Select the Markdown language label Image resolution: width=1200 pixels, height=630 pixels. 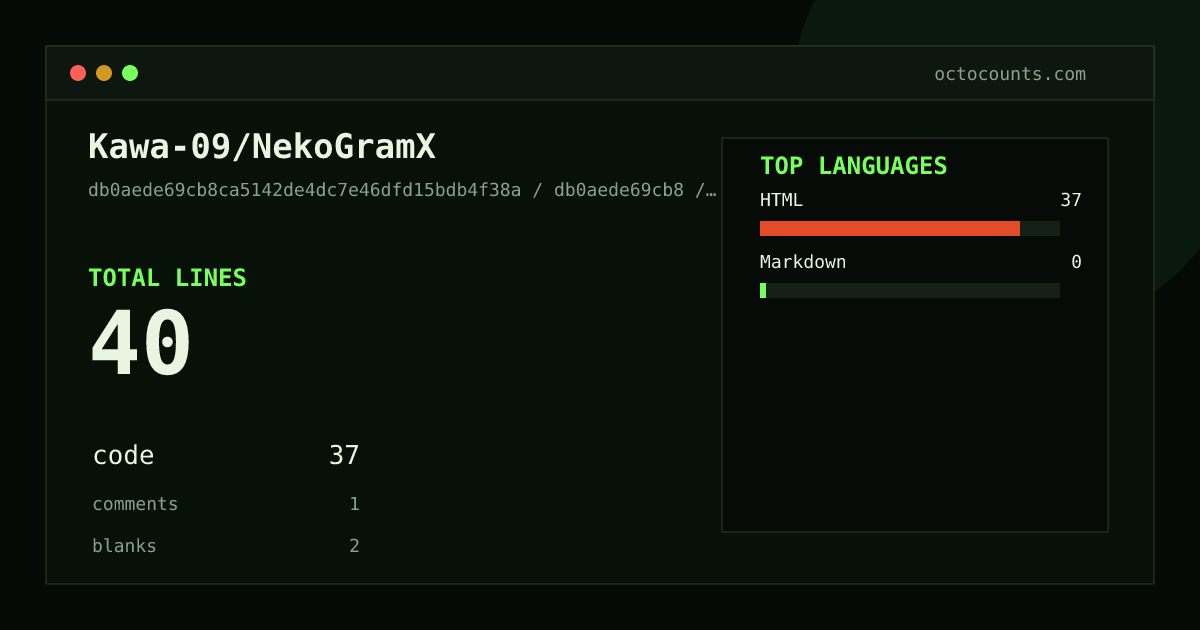click(803, 262)
